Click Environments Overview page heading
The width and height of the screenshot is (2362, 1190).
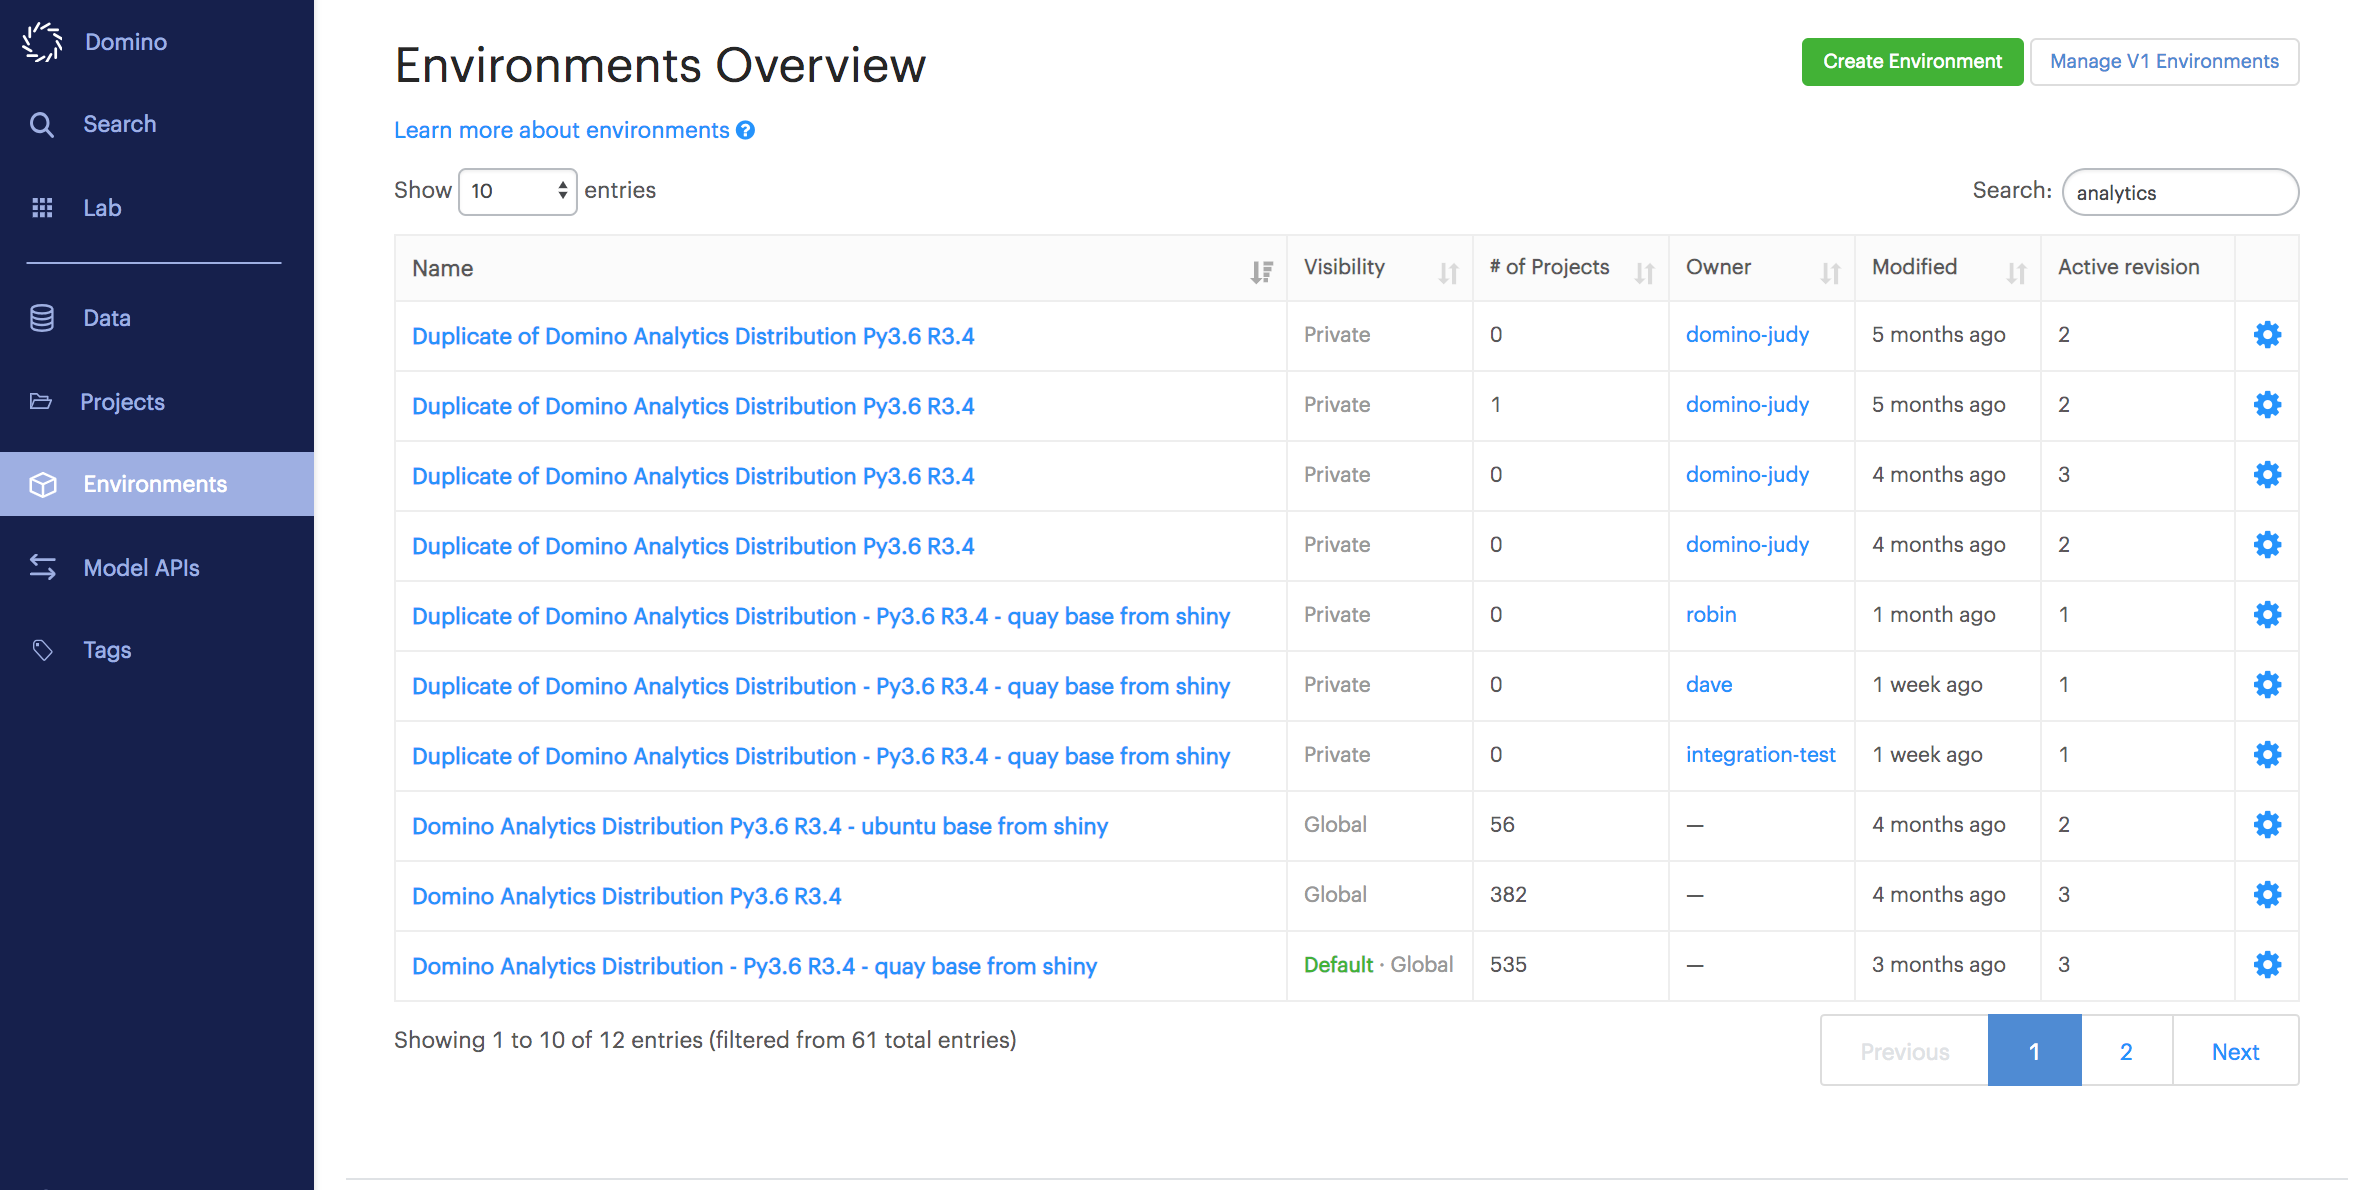(x=660, y=65)
